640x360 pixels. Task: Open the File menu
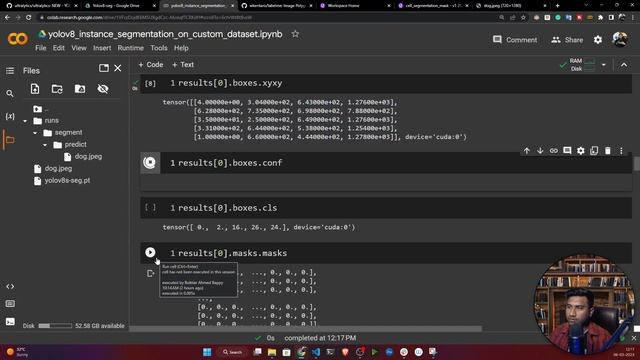41,48
